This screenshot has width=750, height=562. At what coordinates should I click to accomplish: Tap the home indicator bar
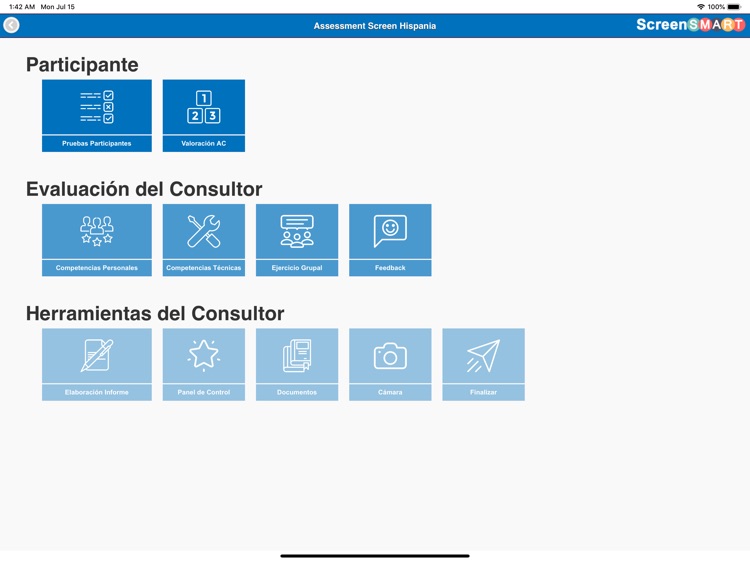(x=375, y=556)
